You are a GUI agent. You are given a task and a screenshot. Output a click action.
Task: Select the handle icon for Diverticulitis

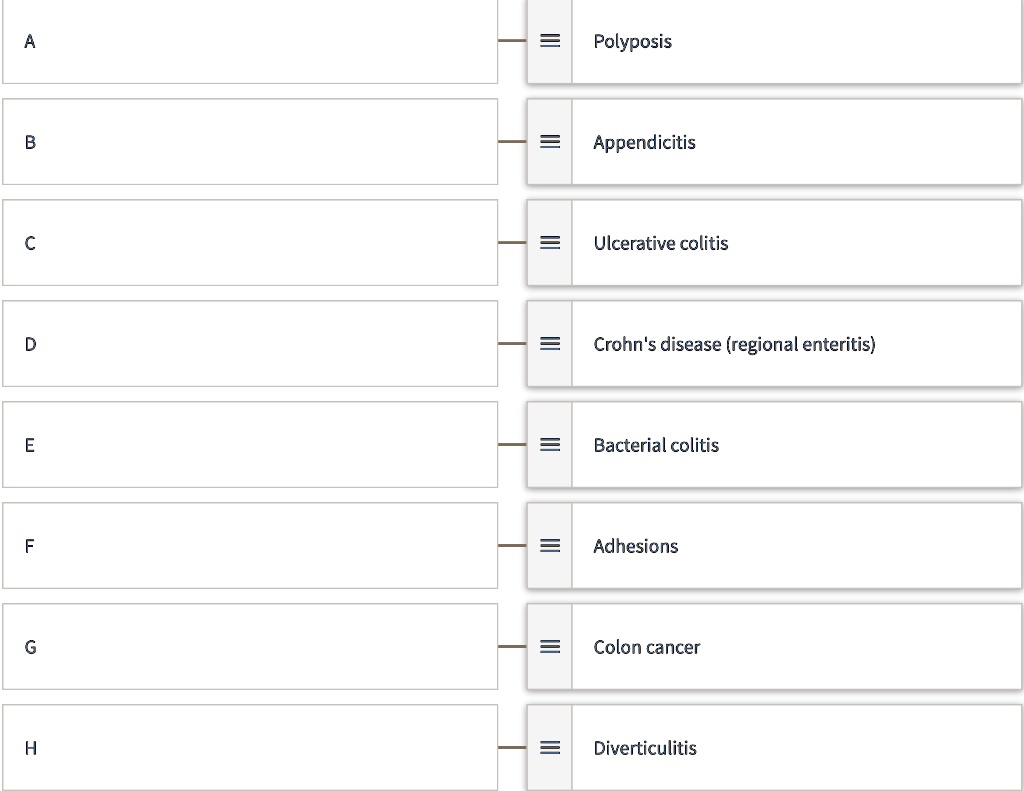click(549, 747)
